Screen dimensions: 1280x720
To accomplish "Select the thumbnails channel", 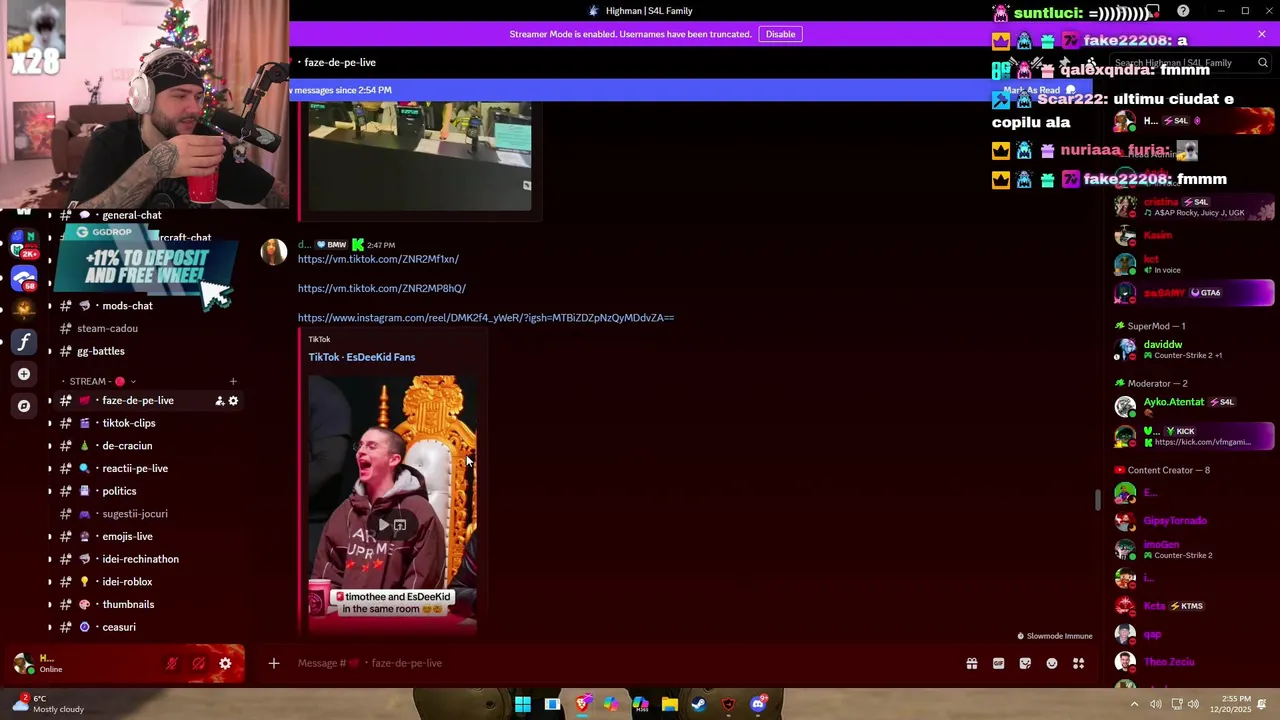I will pyautogui.click(x=128, y=605).
